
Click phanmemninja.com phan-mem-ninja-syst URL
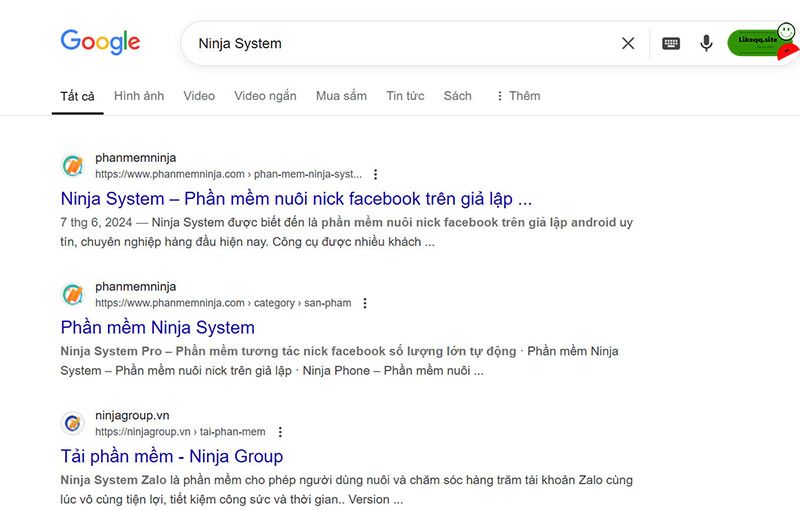(x=229, y=174)
